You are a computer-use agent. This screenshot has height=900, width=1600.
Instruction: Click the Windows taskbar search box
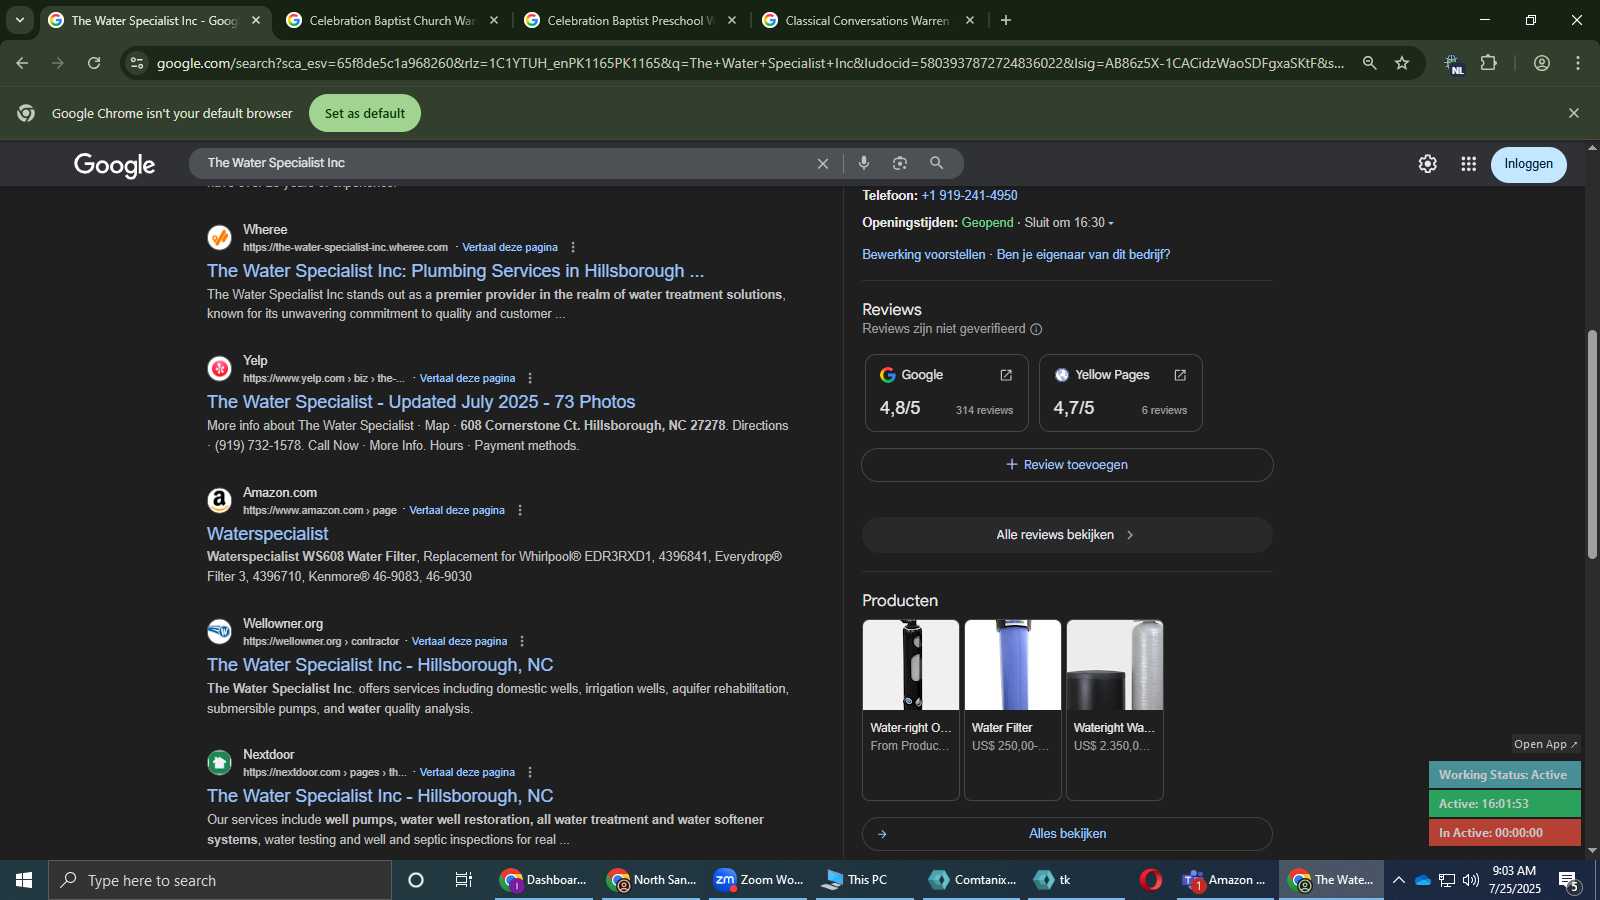[x=220, y=880]
